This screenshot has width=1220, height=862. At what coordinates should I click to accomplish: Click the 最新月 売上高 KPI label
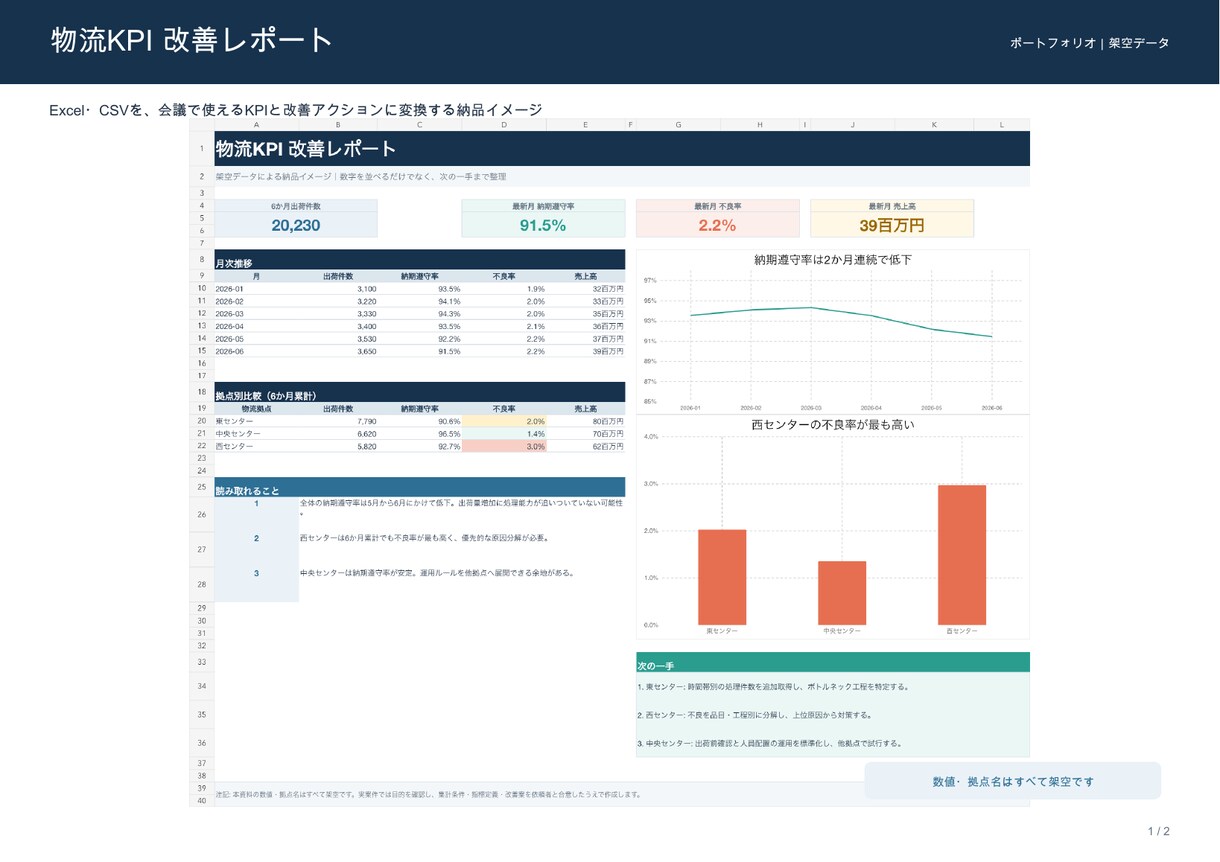(x=892, y=206)
